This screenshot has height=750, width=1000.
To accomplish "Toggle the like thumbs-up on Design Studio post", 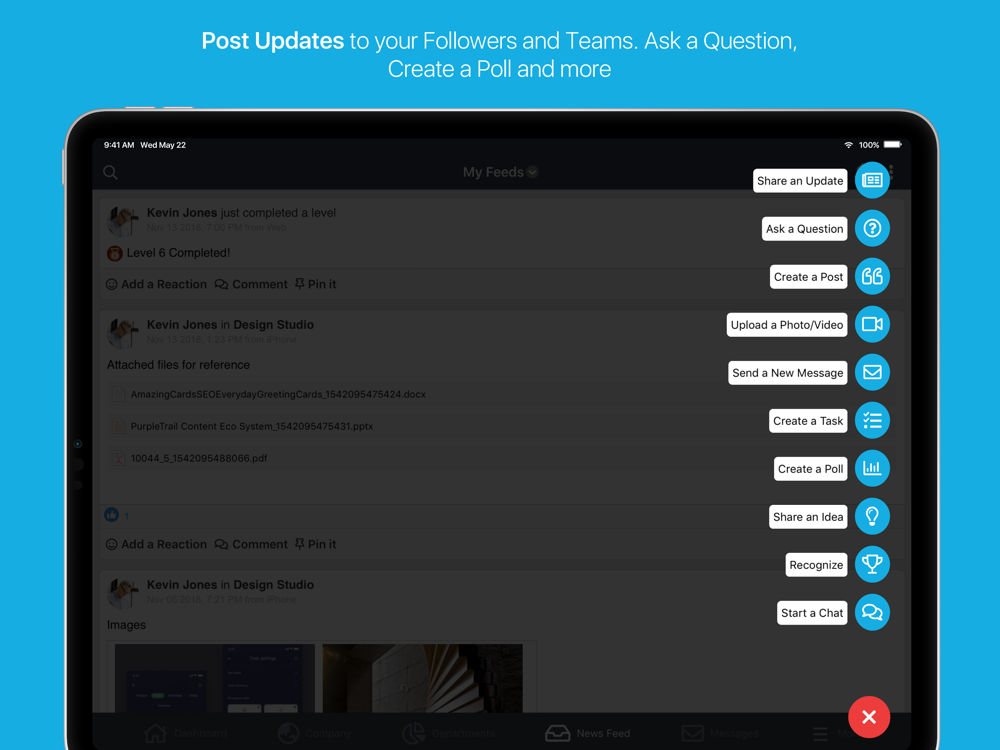I will tap(112, 515).
